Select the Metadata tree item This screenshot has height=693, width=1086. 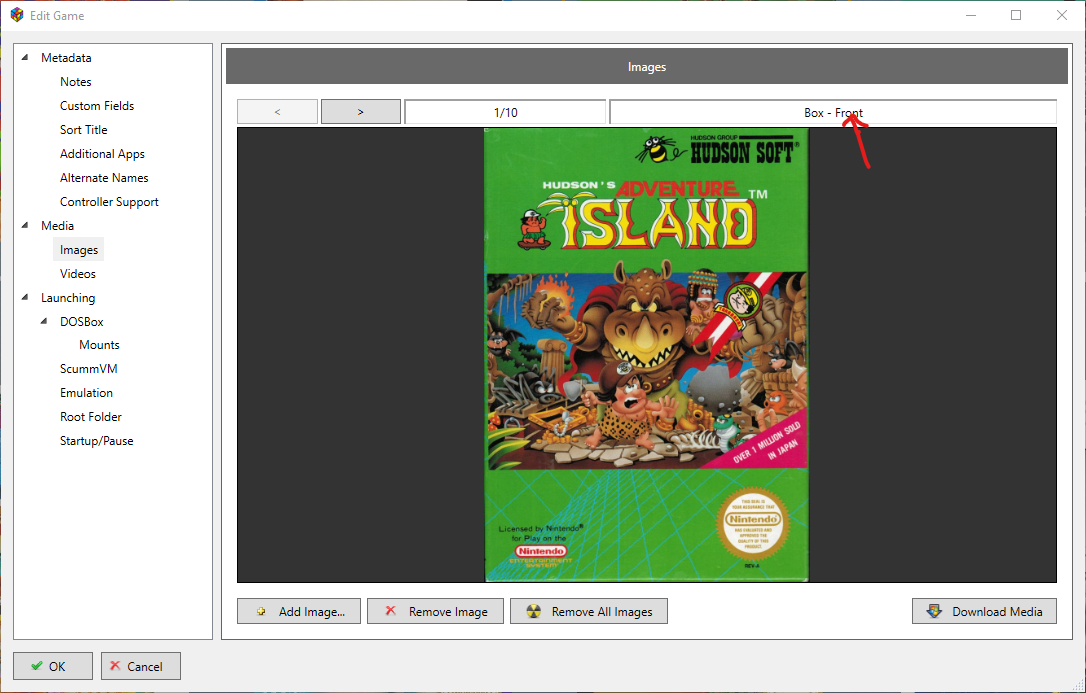point(66,58)
